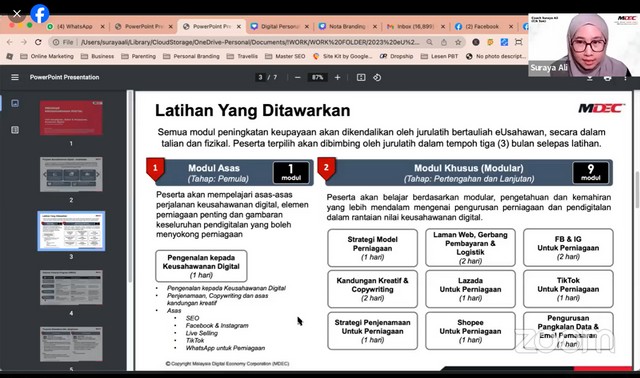
Task: Click the 87% zoom level field
Action: click(x=318, y=77)
